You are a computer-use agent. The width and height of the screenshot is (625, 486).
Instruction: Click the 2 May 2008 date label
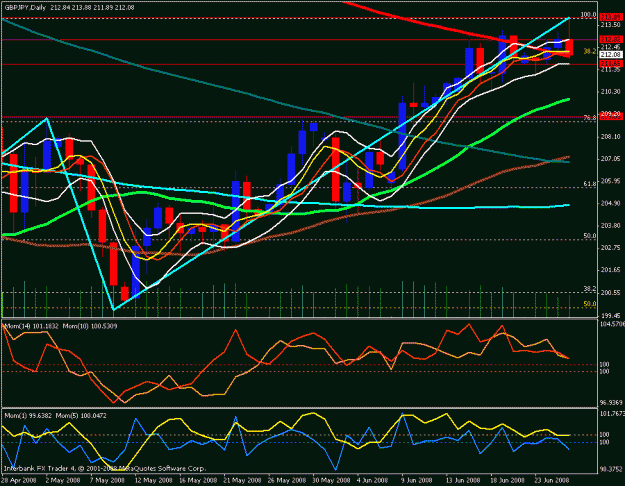tap(62, 480)
